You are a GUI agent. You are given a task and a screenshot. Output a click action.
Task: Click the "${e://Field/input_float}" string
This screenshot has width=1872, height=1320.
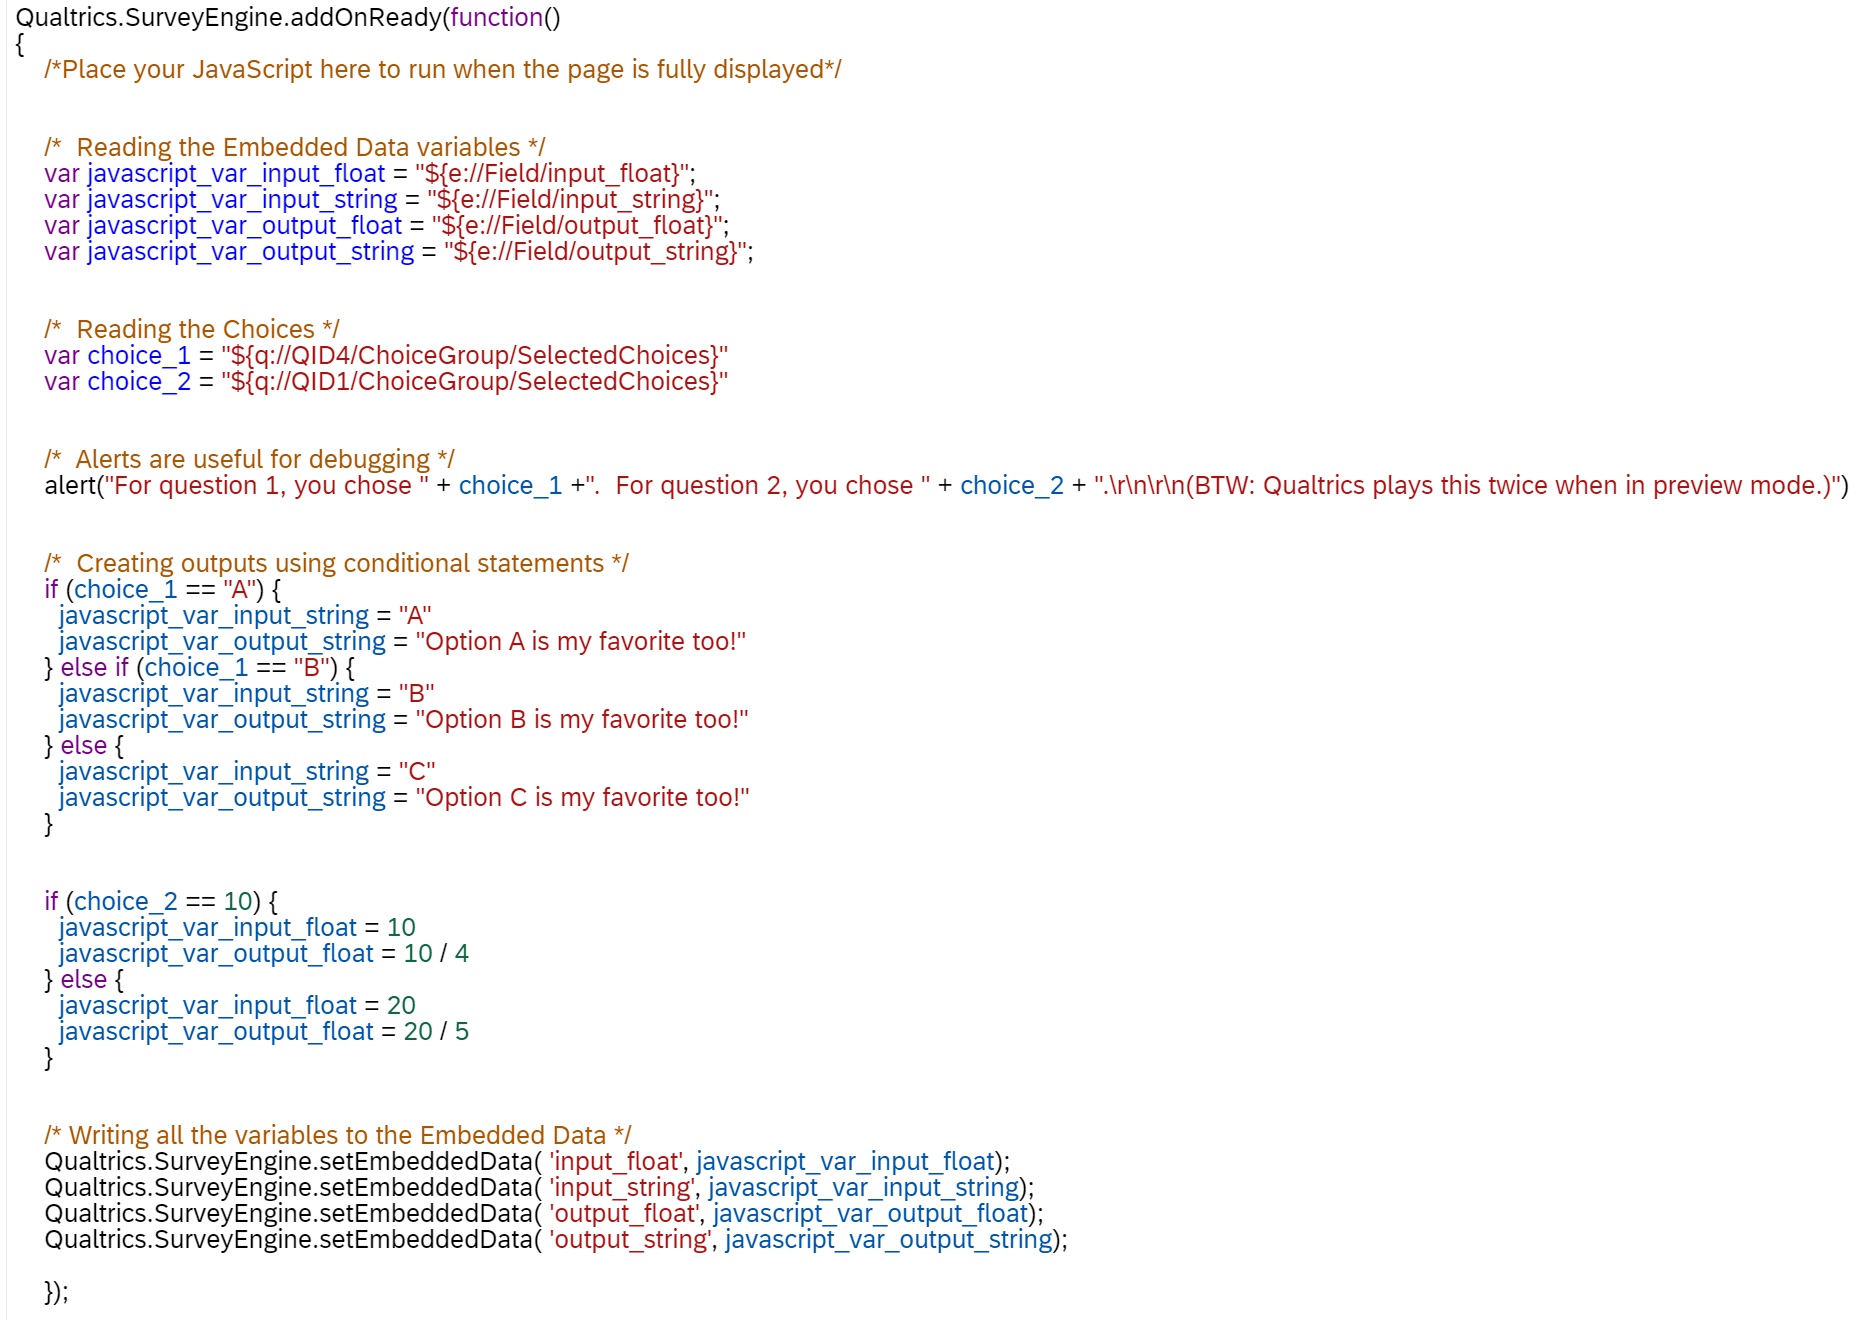click(x=554, y=174)
